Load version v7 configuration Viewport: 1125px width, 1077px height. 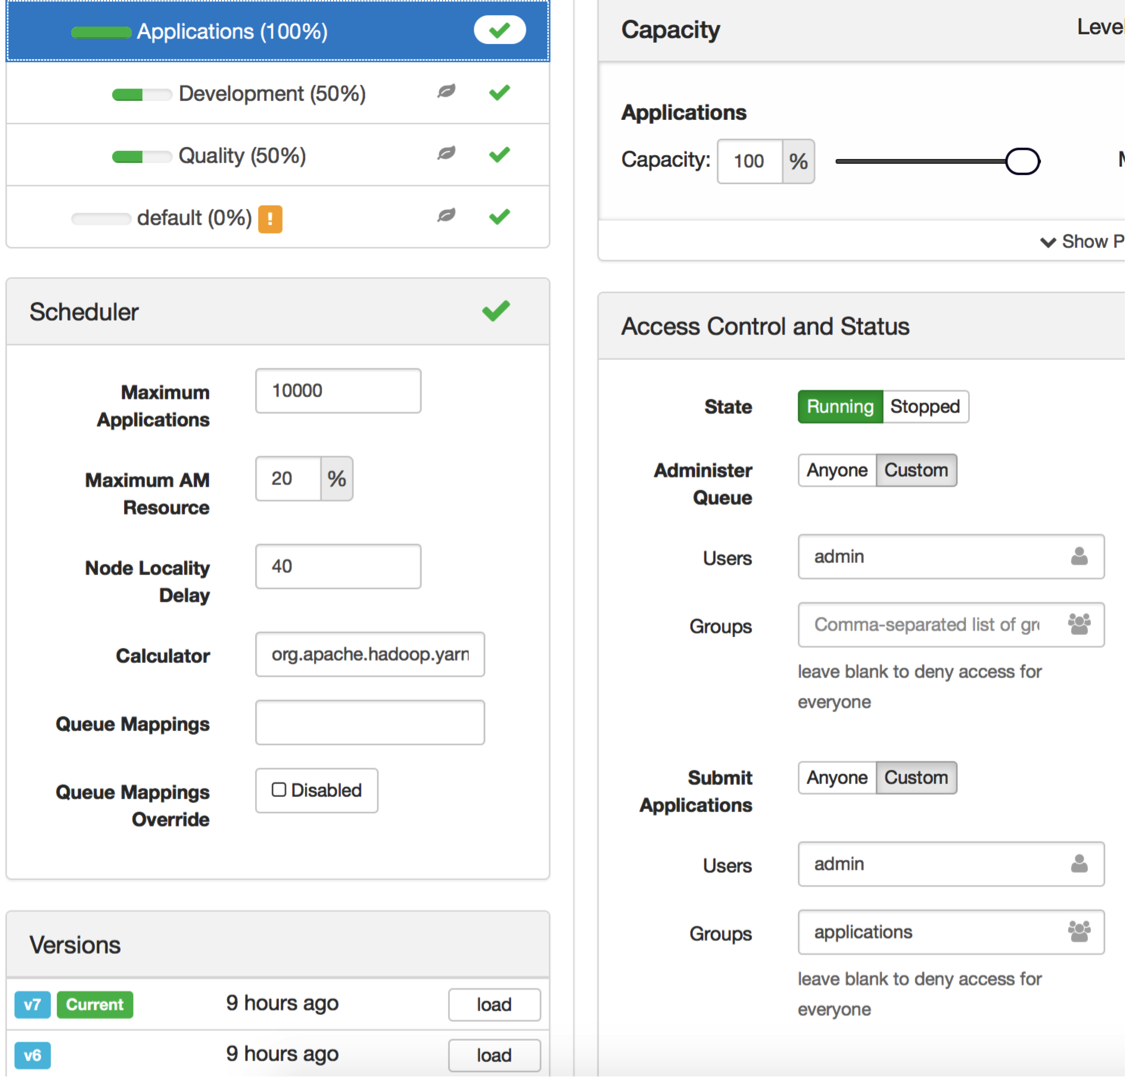point(494,1005)
